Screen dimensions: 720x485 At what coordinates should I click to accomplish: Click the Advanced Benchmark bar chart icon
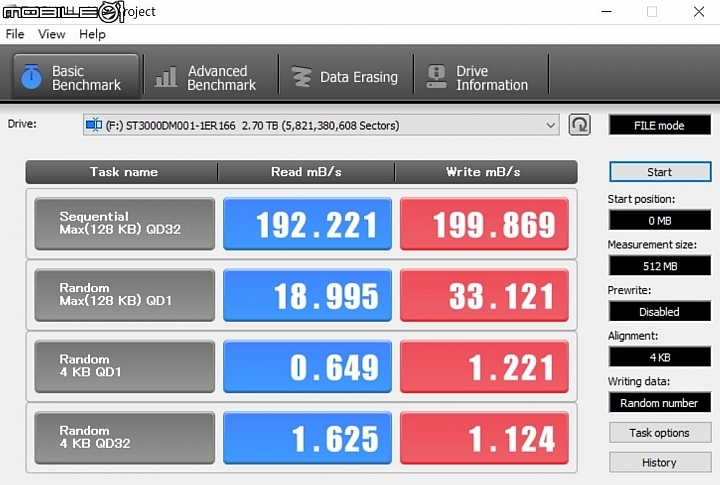[x=165, y=77]
